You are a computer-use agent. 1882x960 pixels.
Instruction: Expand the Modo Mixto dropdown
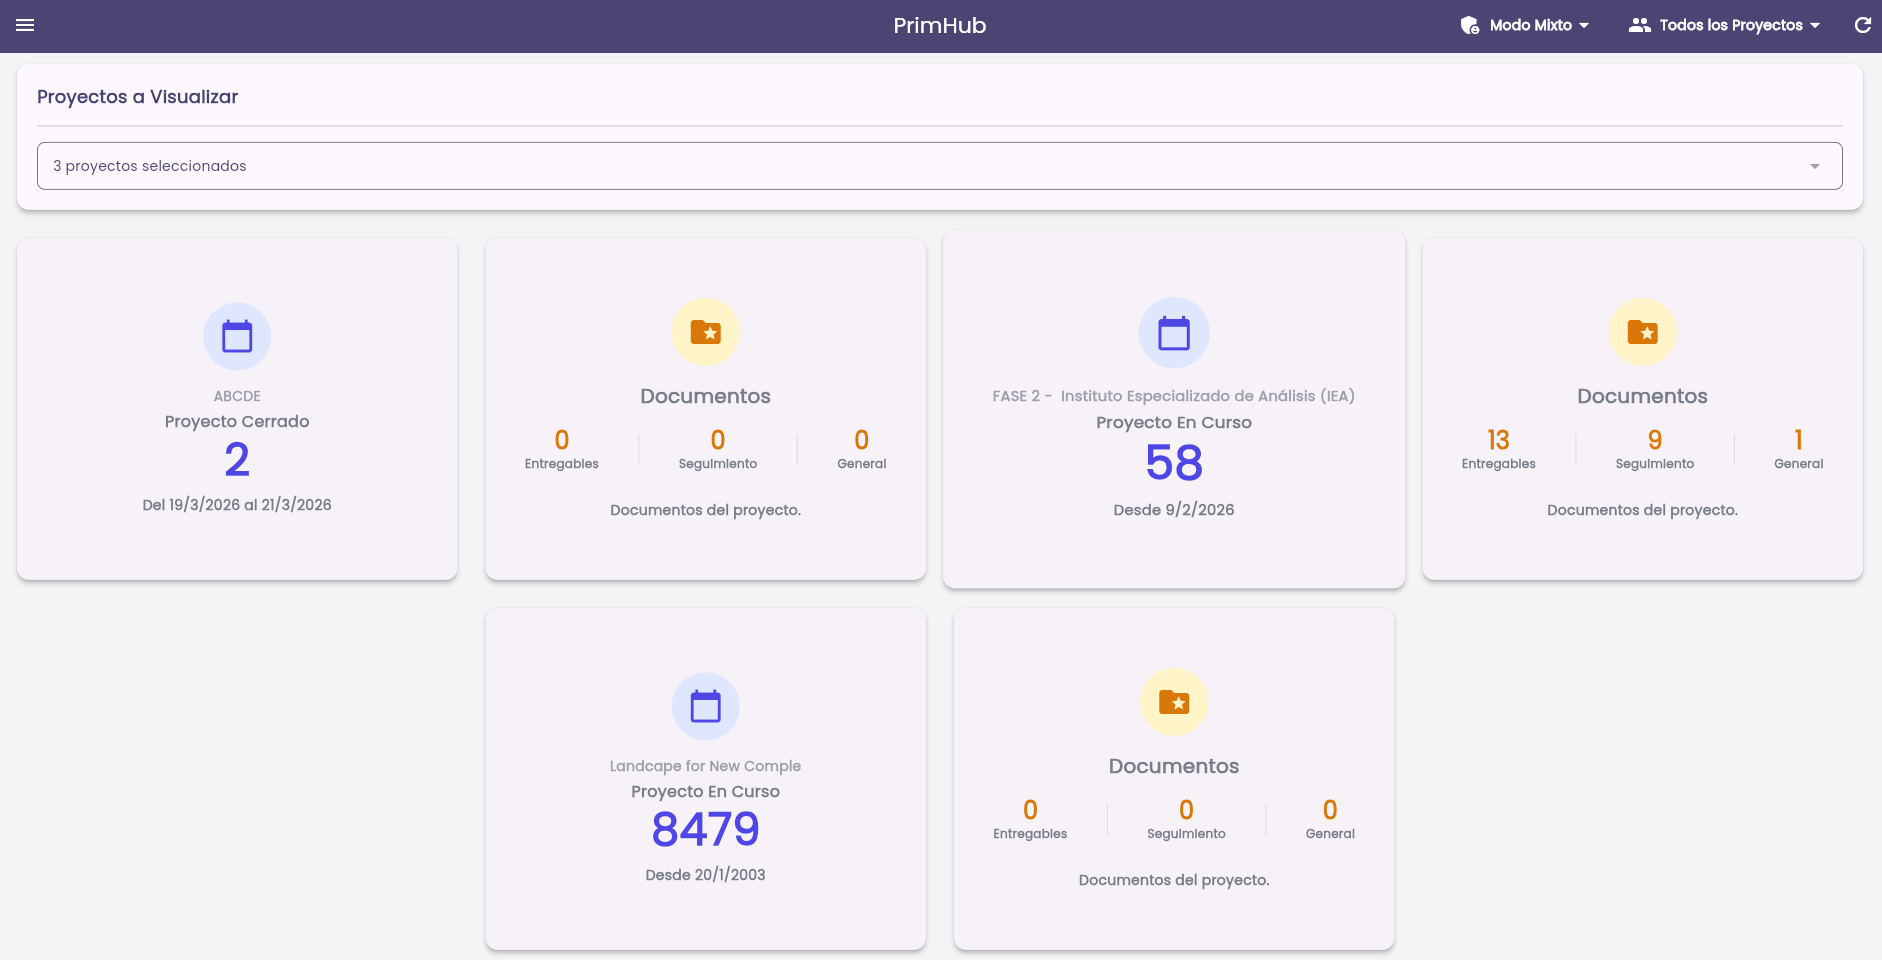(x=1525, y=25)
